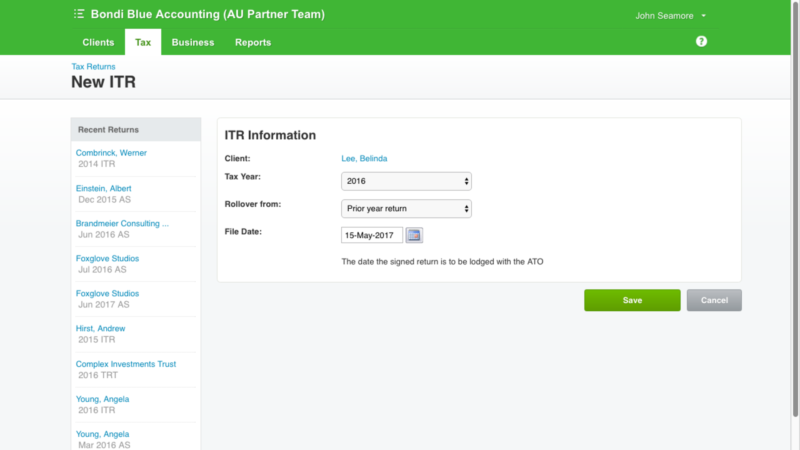The image size is (800, 450).
Task: Open Combrinck, Werner recent return
Action: pyautogui.click(x=110, y=153)
